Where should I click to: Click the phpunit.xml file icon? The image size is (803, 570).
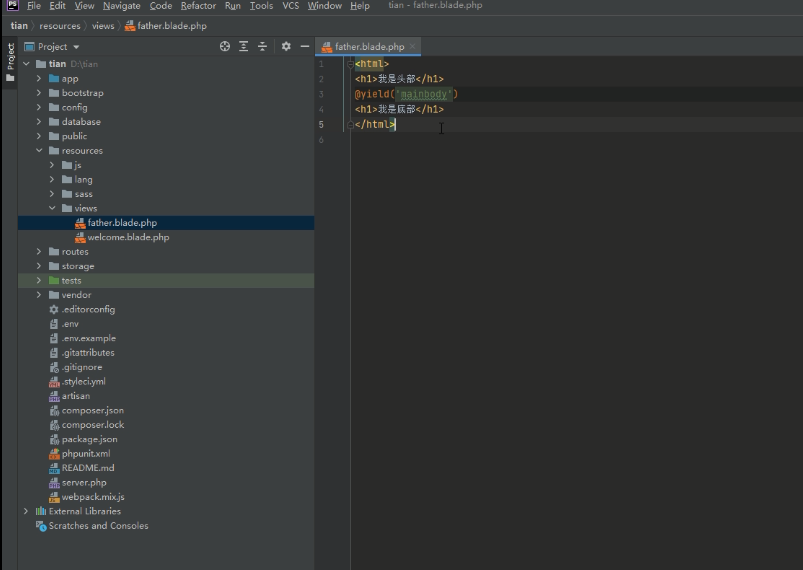click(54, 454)
